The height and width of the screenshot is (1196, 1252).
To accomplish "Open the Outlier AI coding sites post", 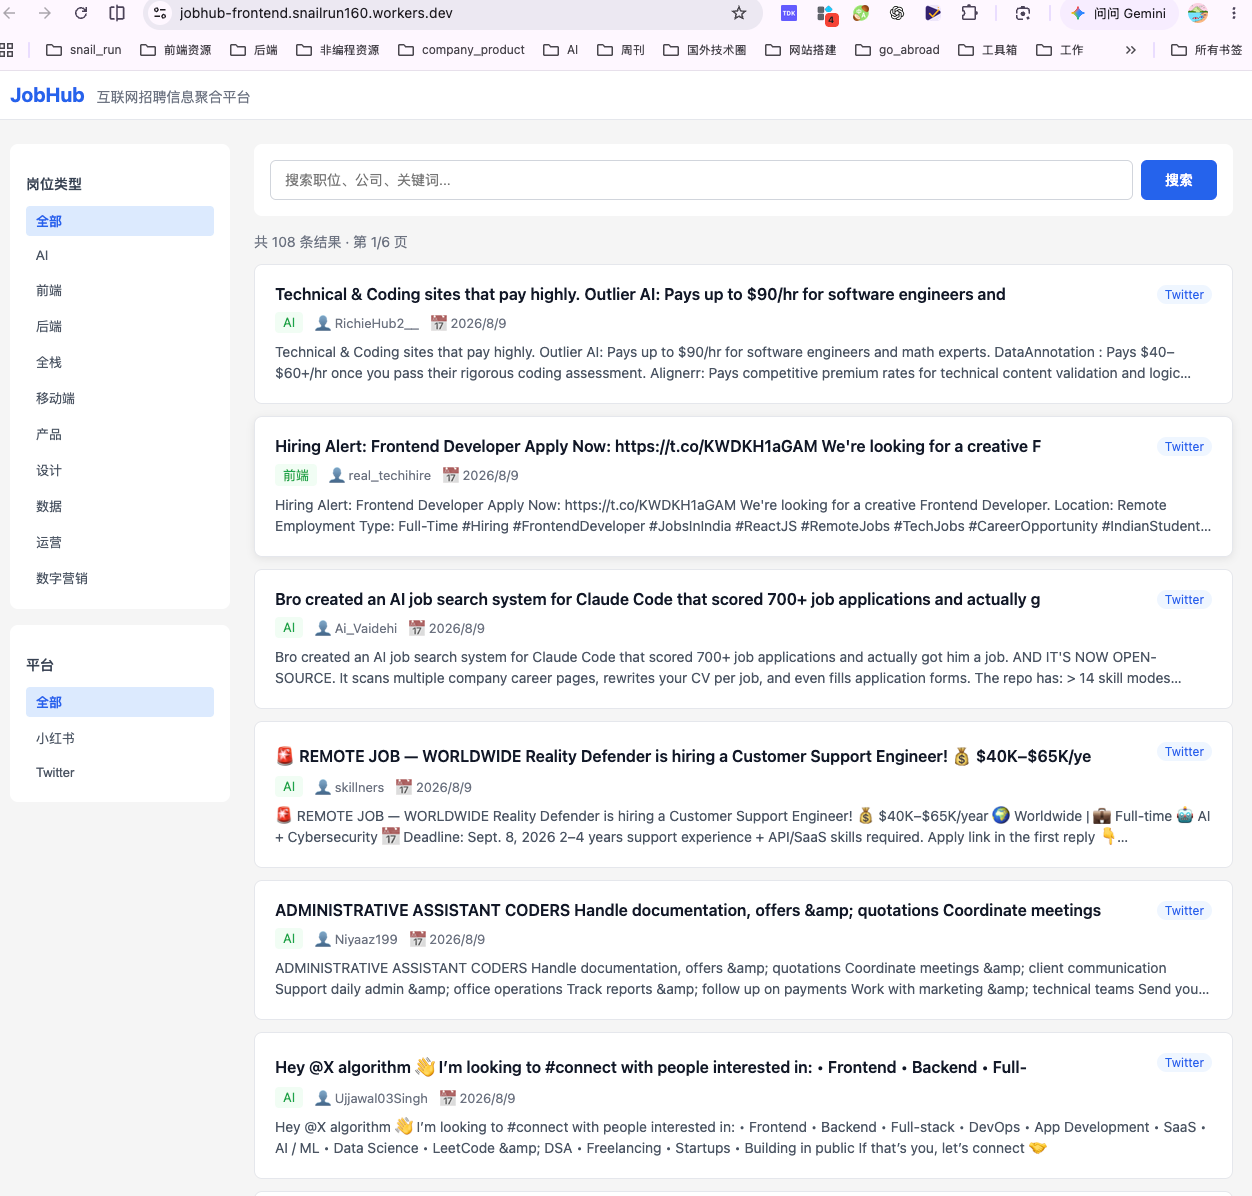I will (x=640, y=294).
